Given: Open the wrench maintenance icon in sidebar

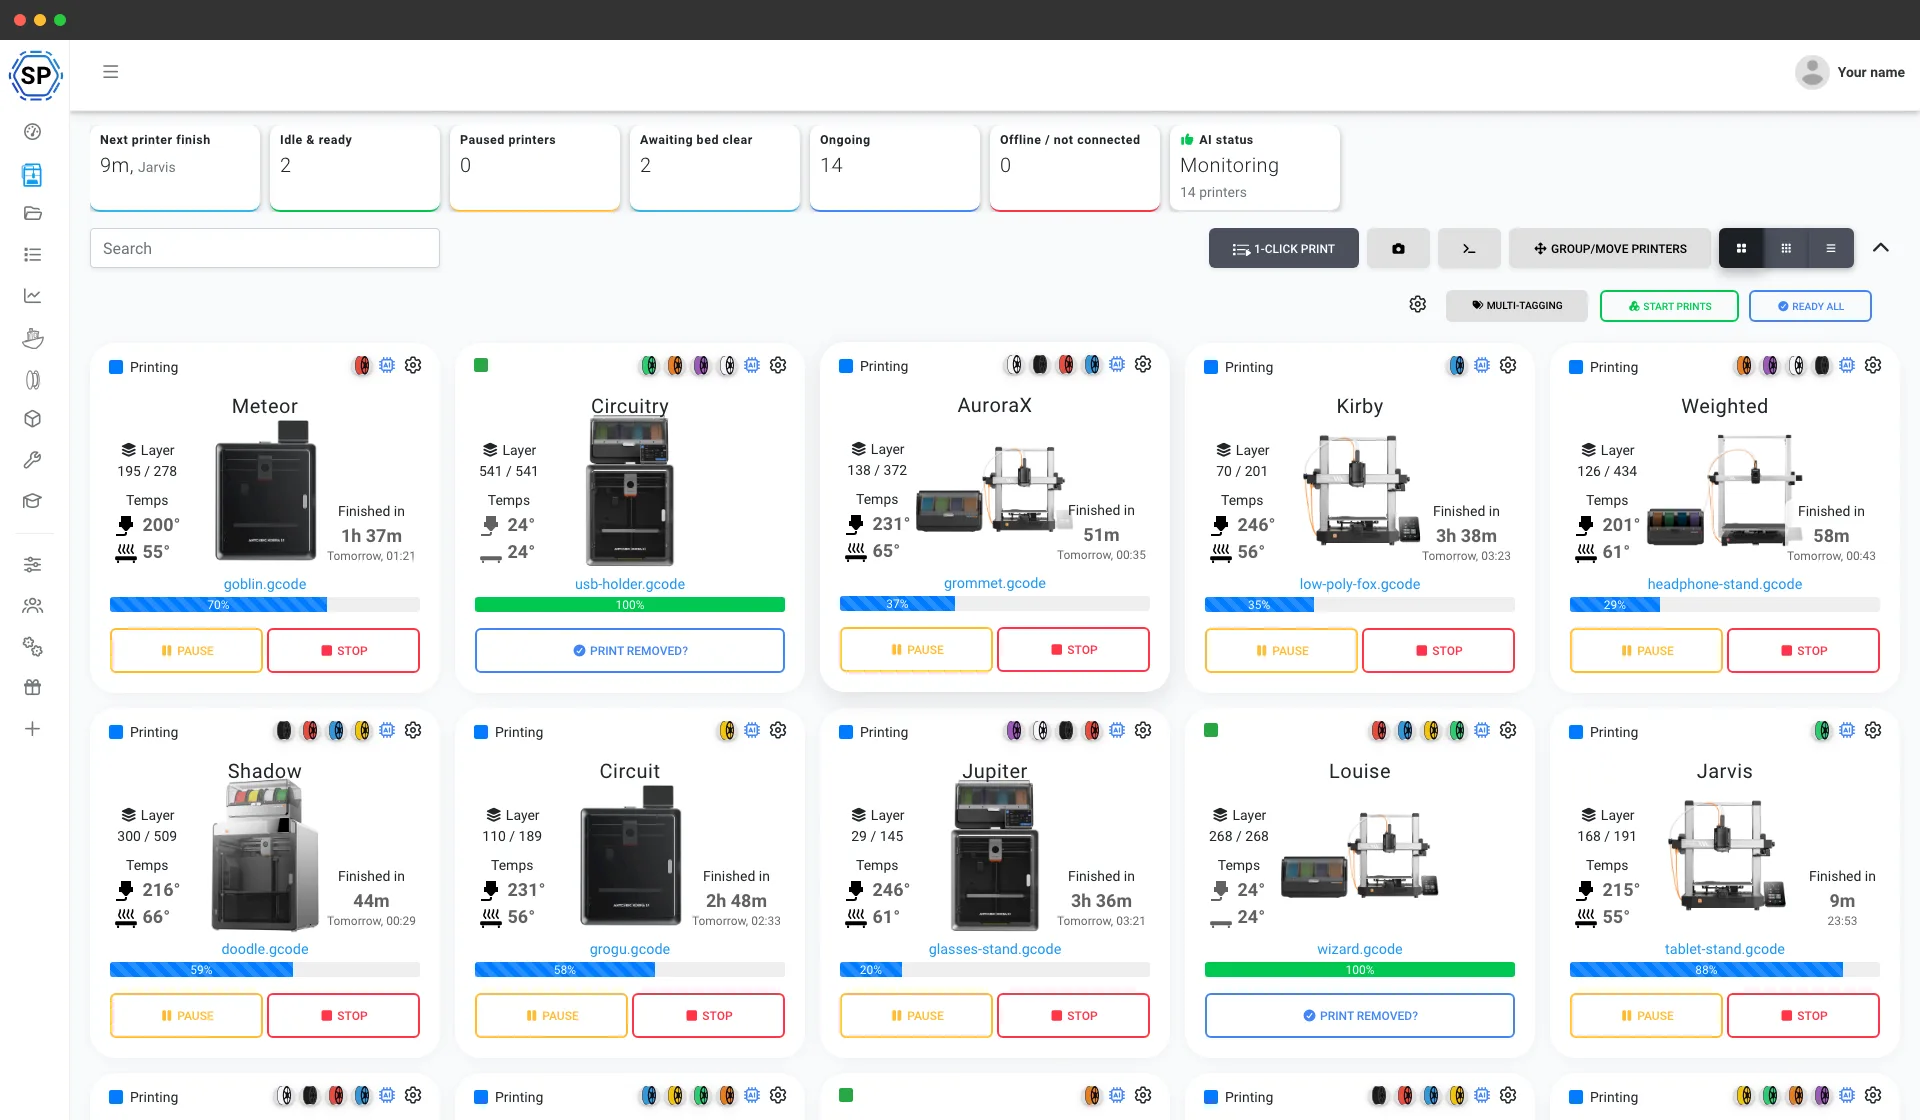Looking at the screenshot, I should (x=32, y=460).
